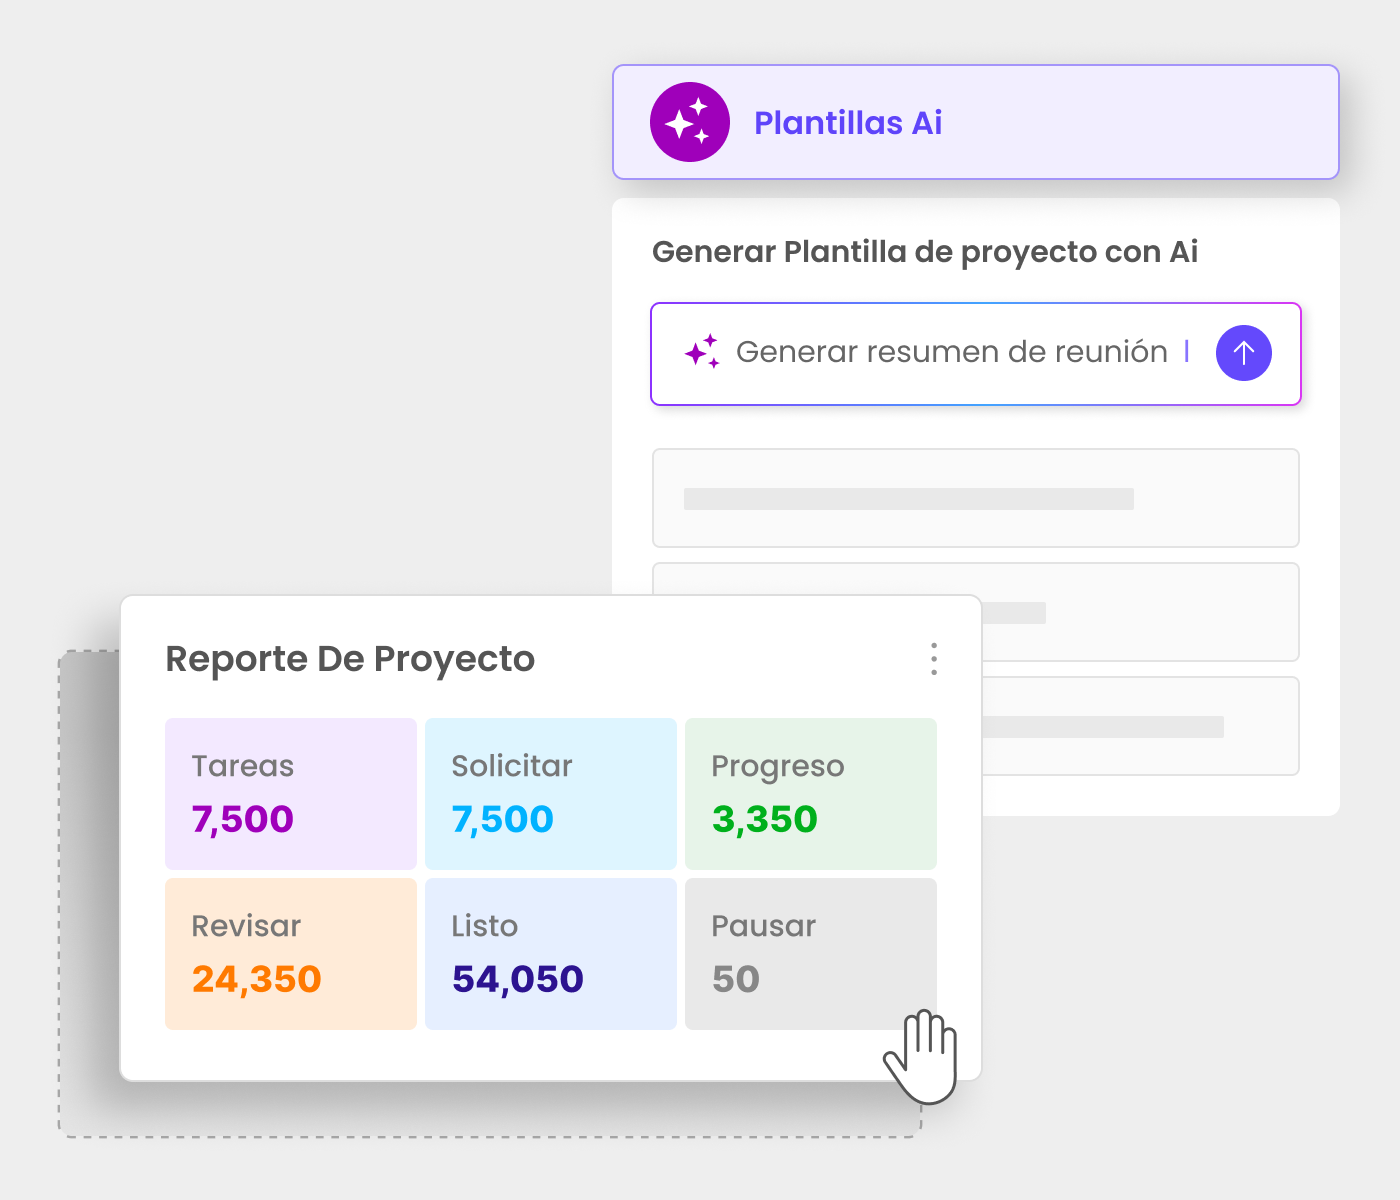Open the Reporte De Proyecto options menu
1400x1200 pixels.
[934, 659]
